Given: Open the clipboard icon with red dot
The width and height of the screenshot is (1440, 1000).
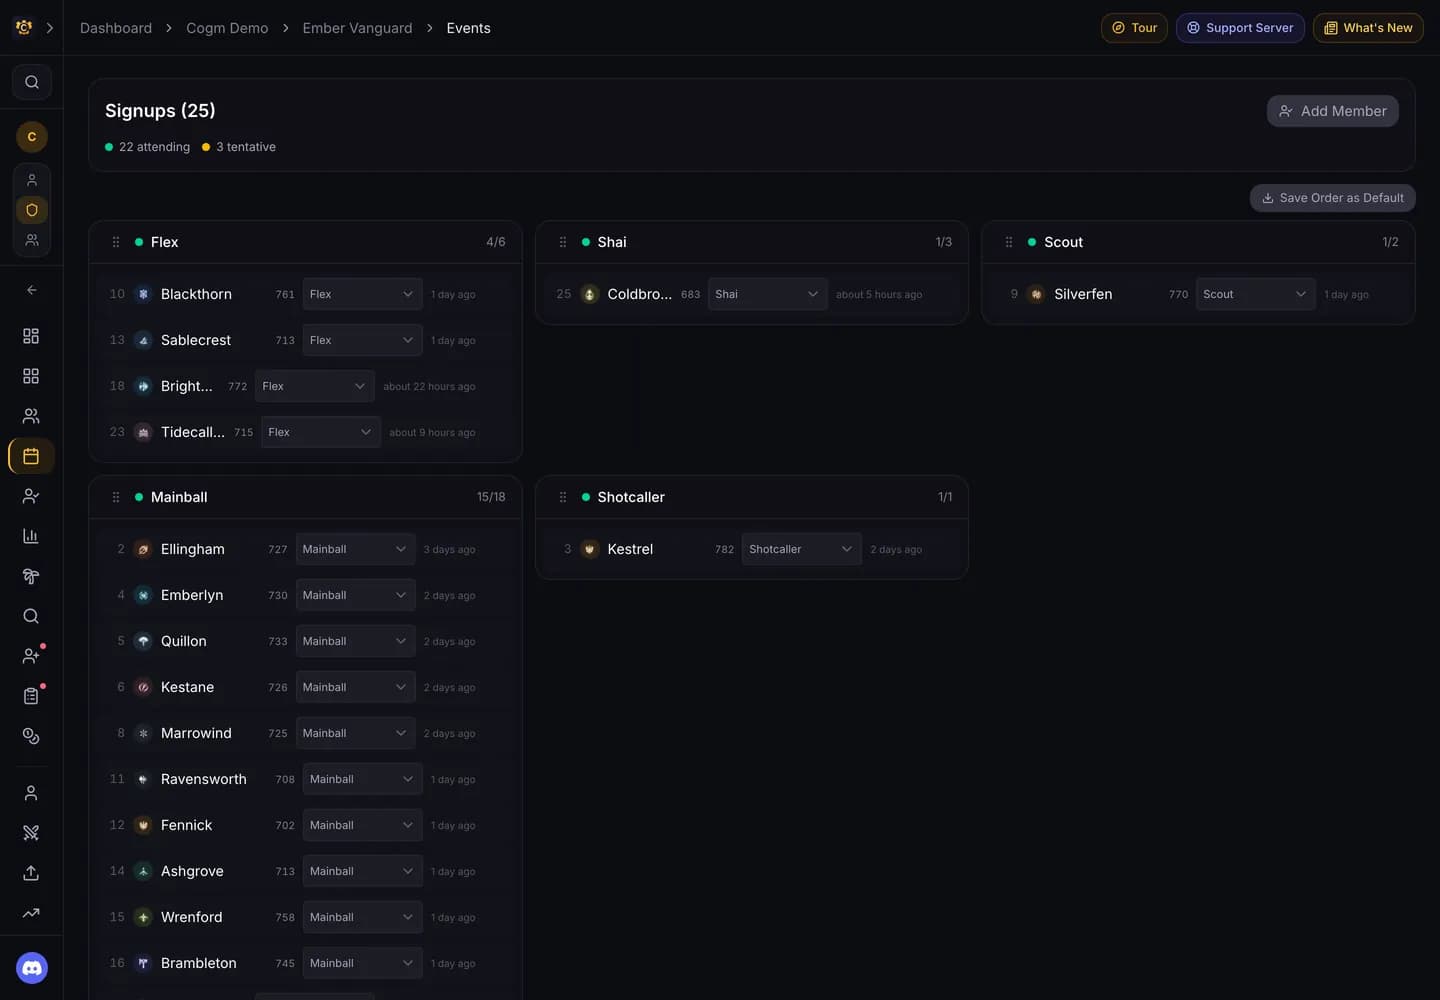Looking at the screenshot, I should 31,696.
